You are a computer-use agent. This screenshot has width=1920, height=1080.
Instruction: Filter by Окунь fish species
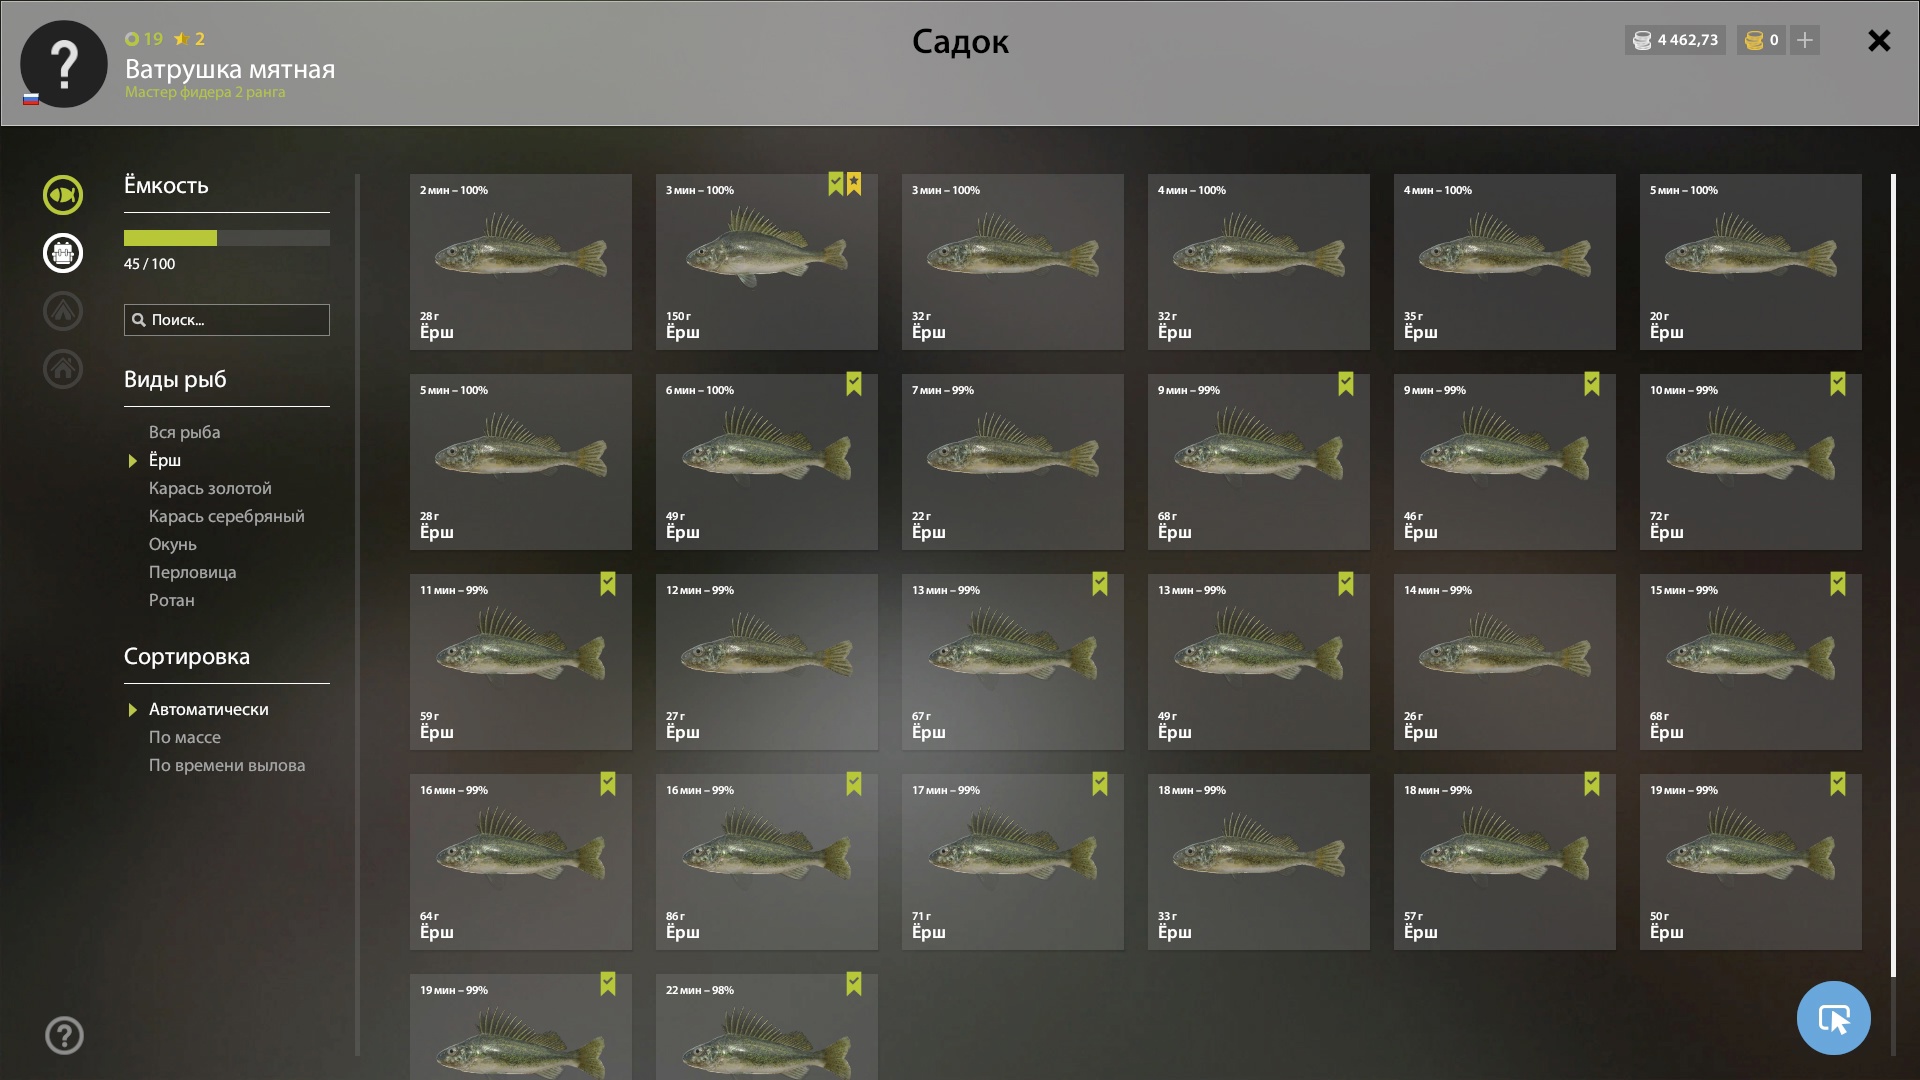(x=173, y=544)
